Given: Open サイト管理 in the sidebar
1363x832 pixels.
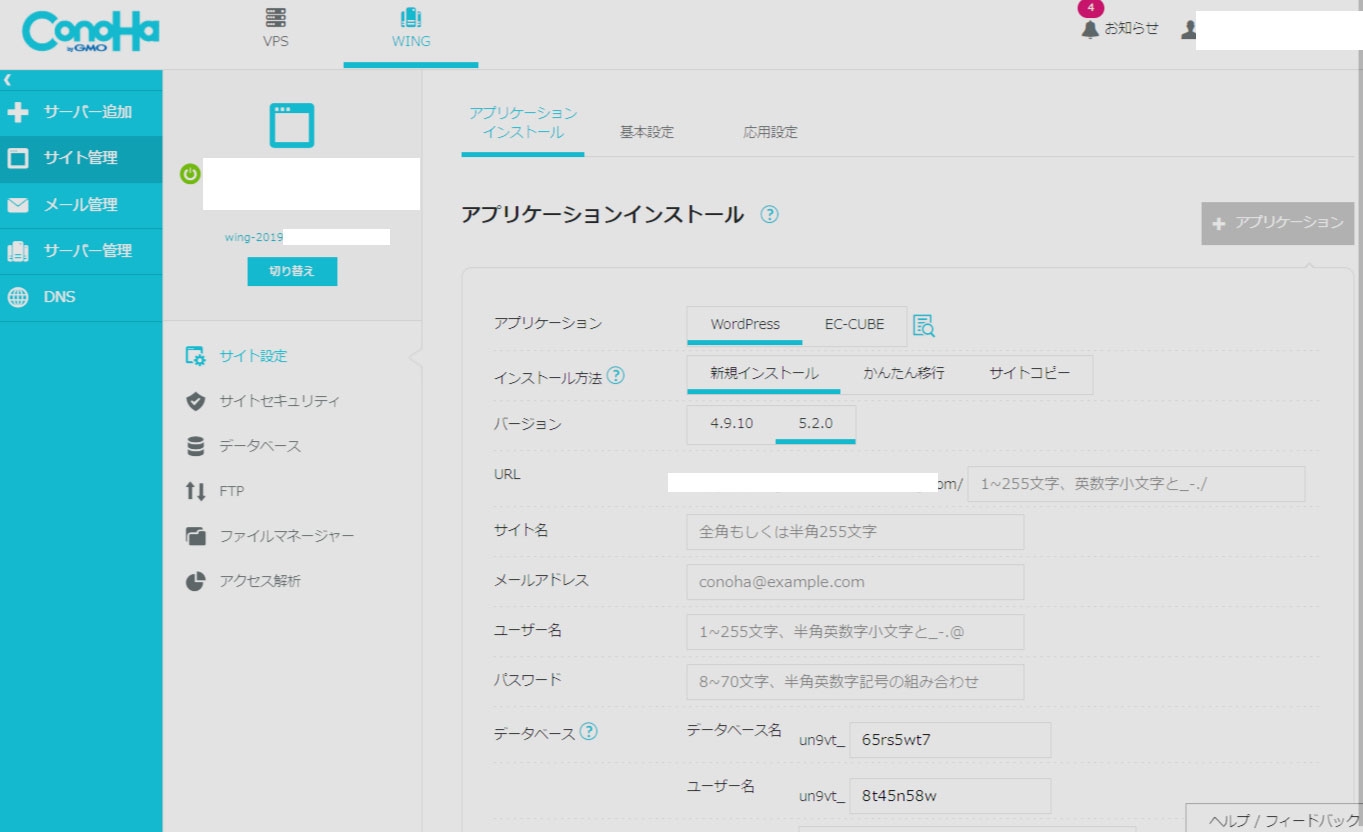Looking at the screenshot, I should click(81, 158).
